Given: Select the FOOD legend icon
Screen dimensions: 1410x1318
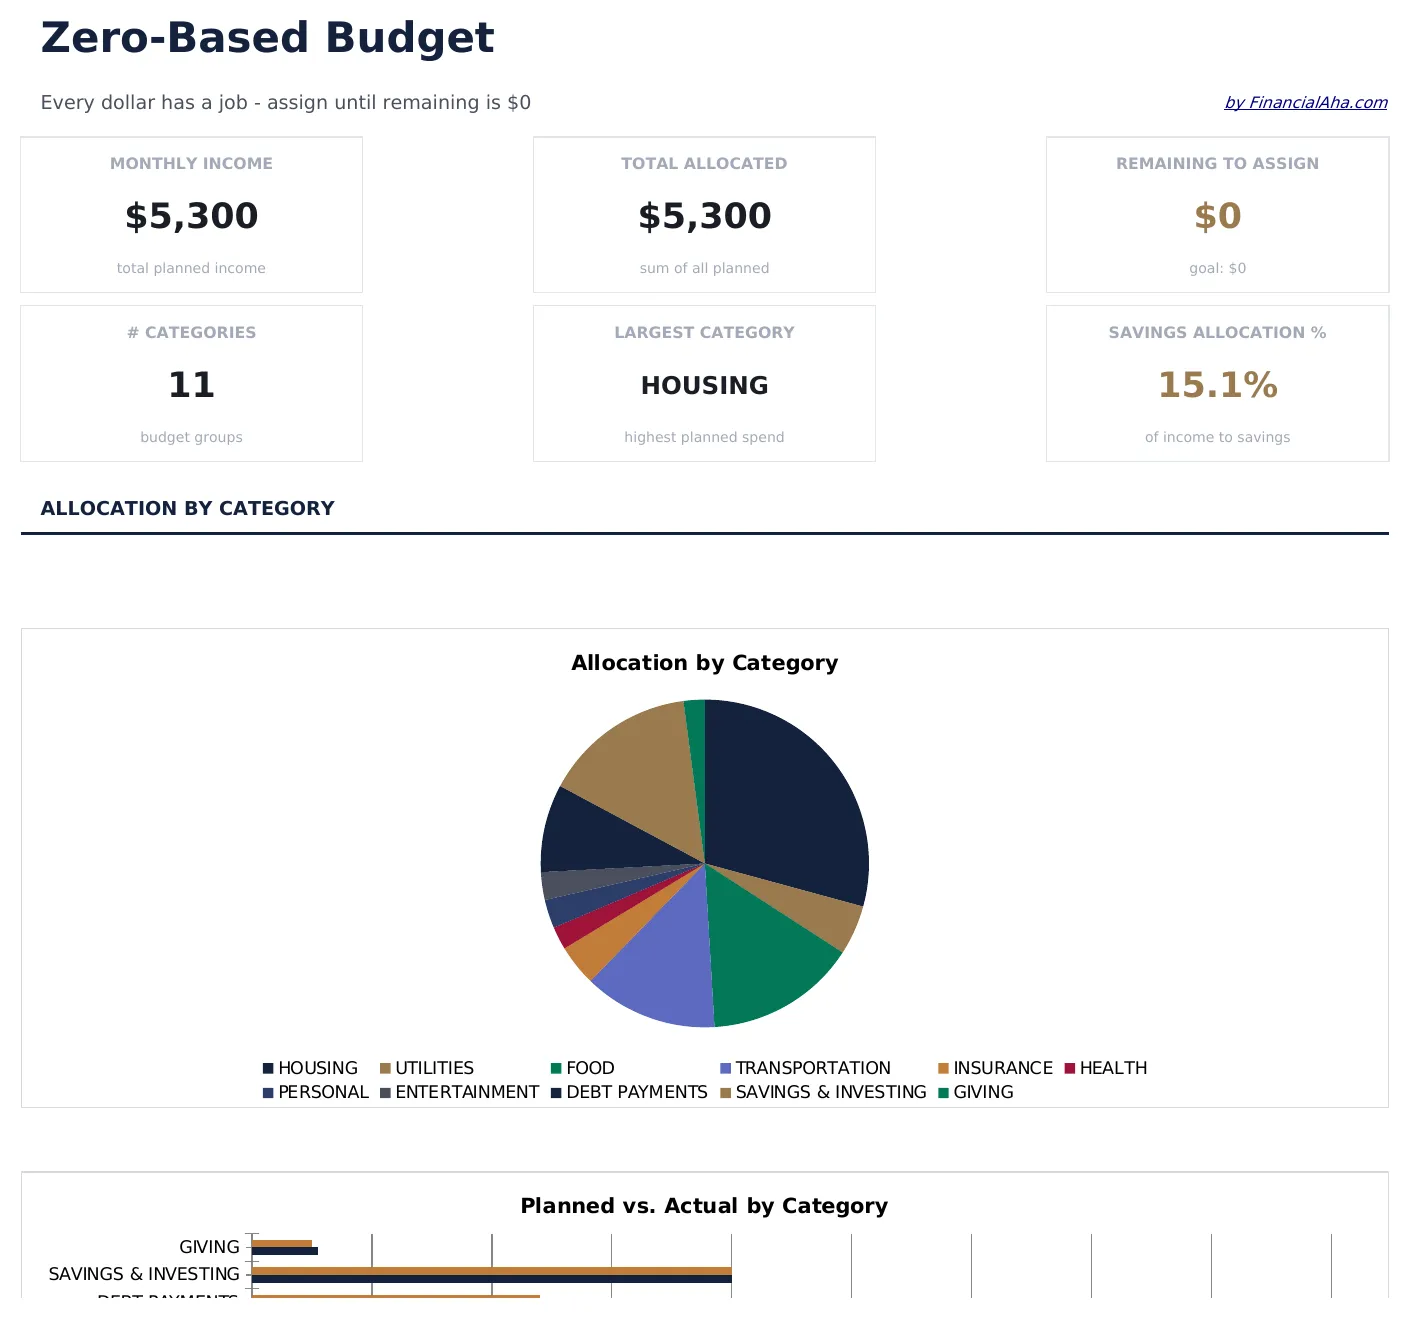Looking at the screenshot, I should [x=555, y=1067].
